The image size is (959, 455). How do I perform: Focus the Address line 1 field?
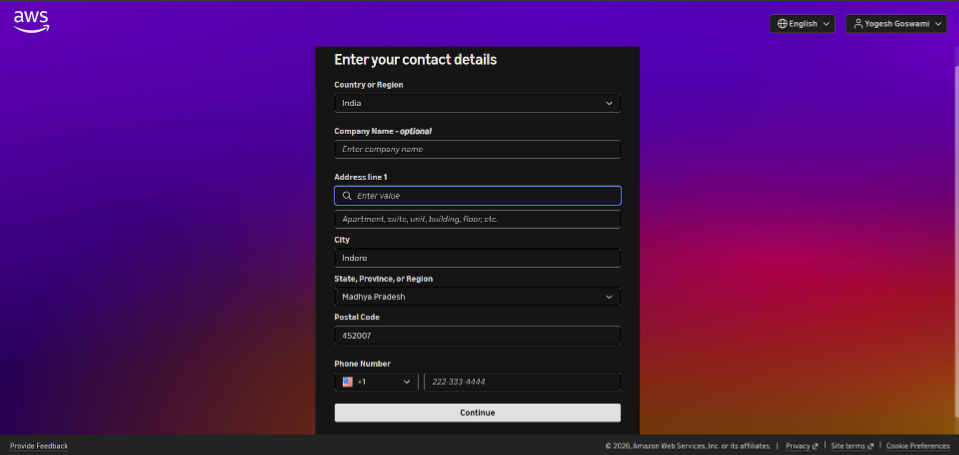pyautogui.click(x=478, y=196)
